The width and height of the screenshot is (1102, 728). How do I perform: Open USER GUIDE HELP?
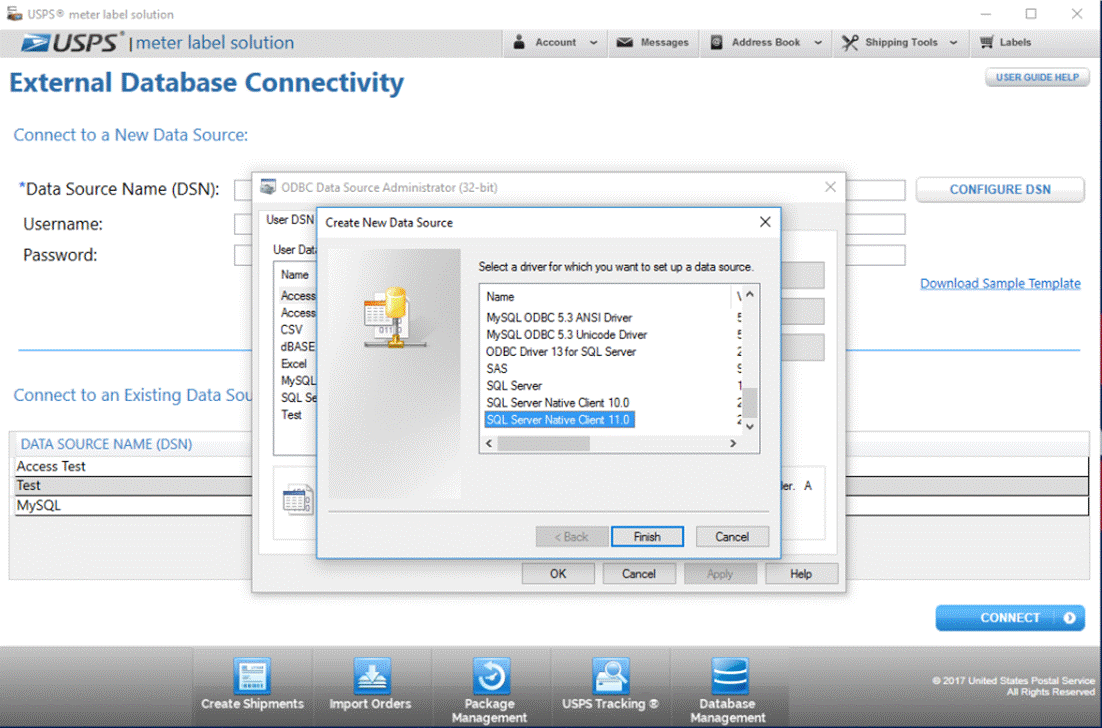click(1037, 77)
